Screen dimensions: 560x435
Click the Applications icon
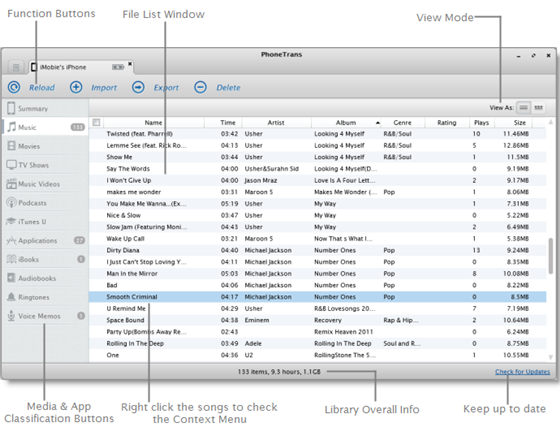pyautogui.click(x=11, y=240)
